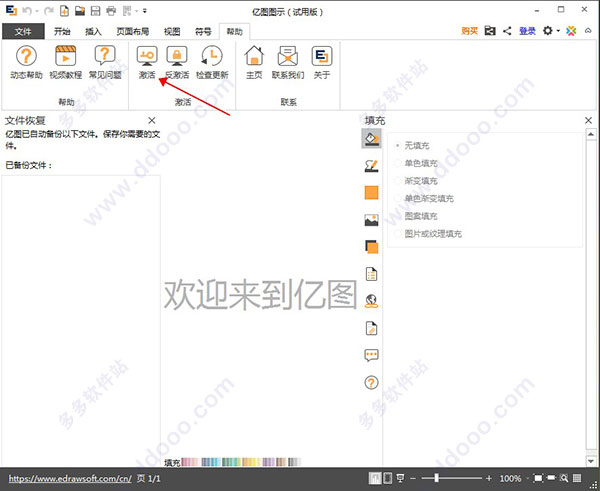Viewport: 600px width, 491px height.
Task: Click the open folder icon
Action: click(80, 11)
